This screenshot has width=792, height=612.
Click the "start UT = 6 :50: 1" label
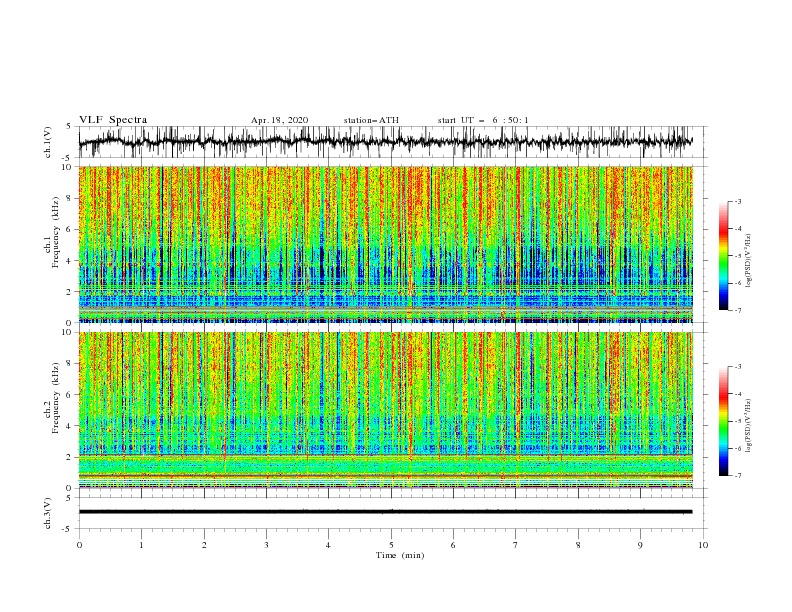(x=483, y=120)
